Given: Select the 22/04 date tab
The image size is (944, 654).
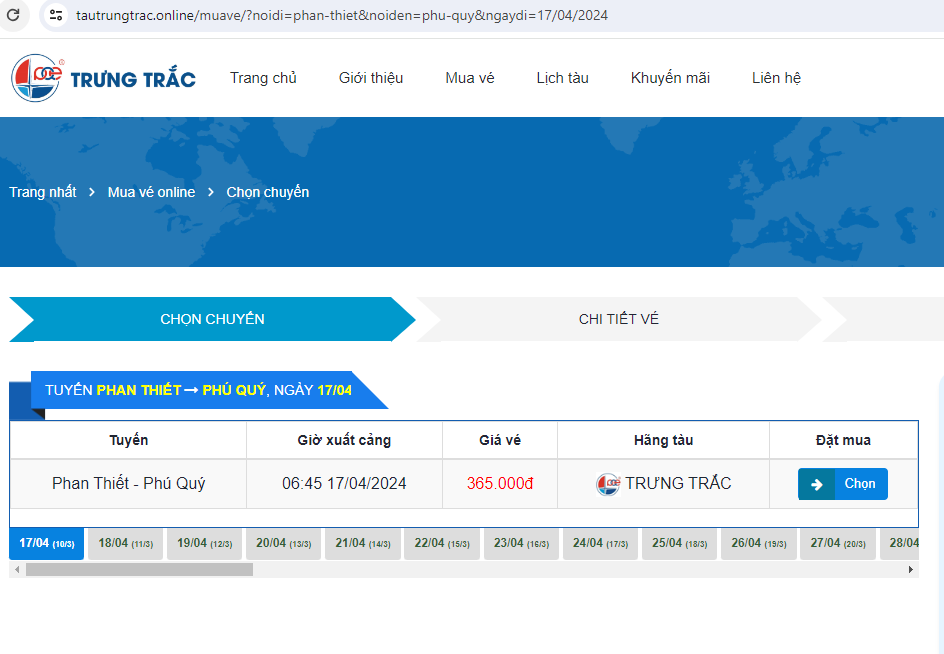Looking at the screenshot, I should pos(442,543).
